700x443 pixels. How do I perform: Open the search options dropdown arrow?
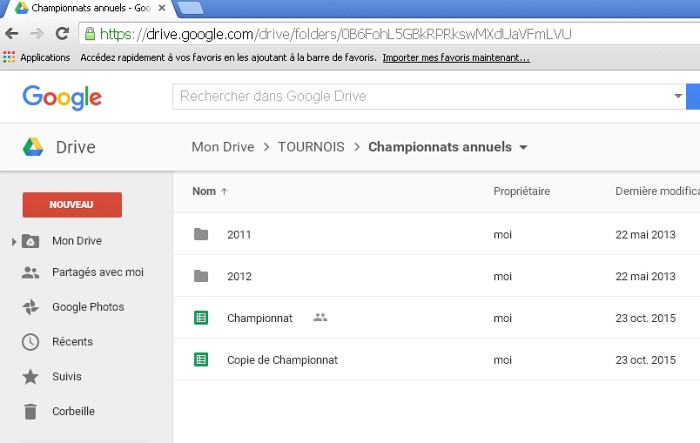tap(677, 97)
